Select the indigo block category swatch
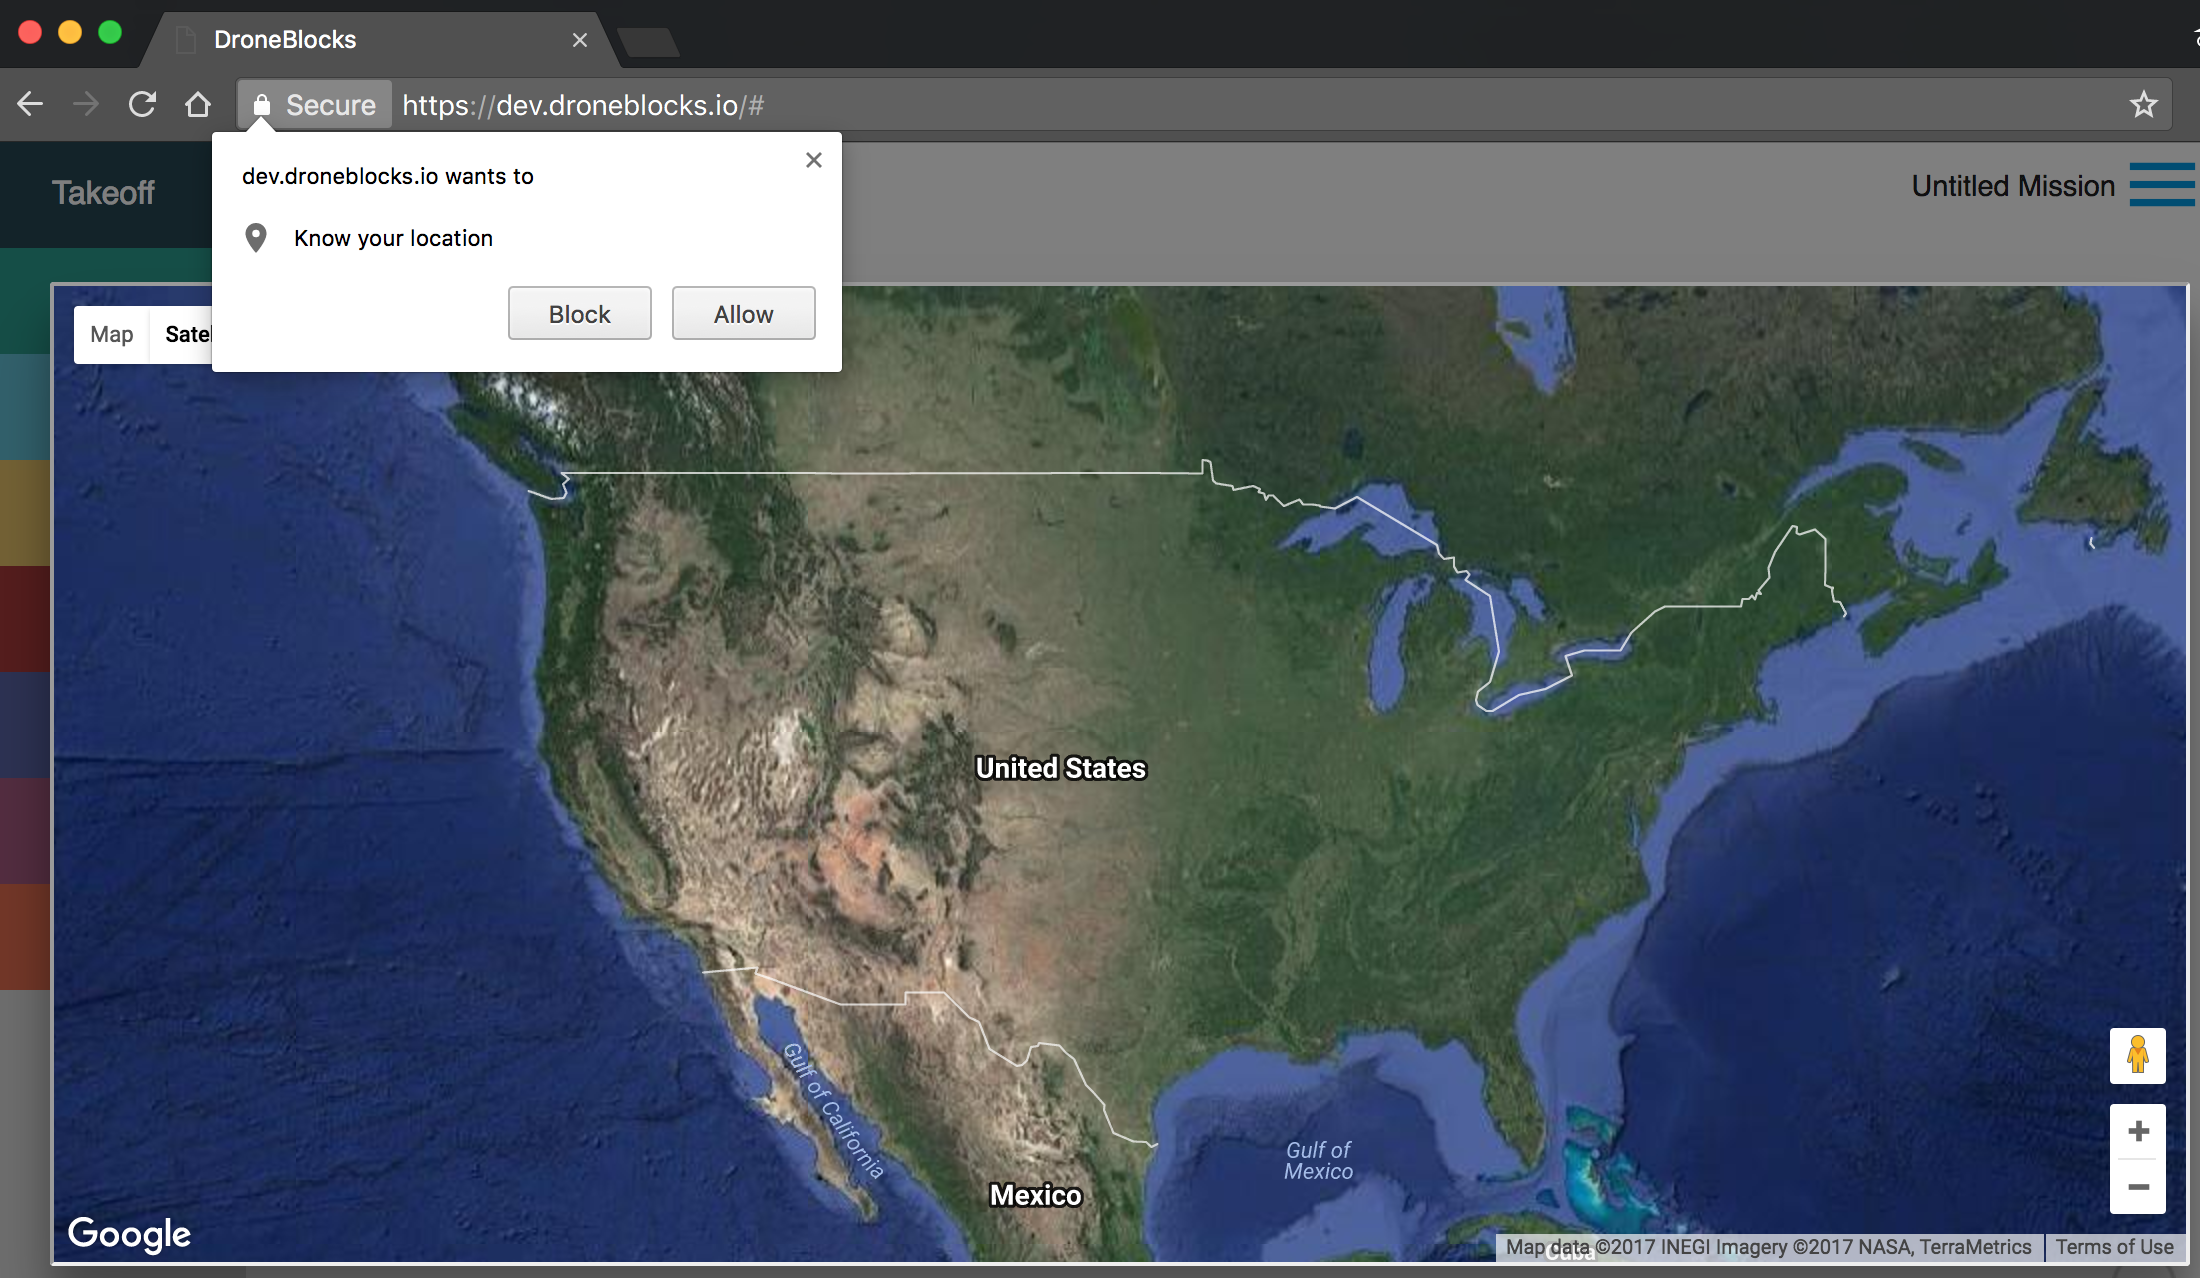The height and width of the screenshot is (1278, 2200). (x=25, y=725)
